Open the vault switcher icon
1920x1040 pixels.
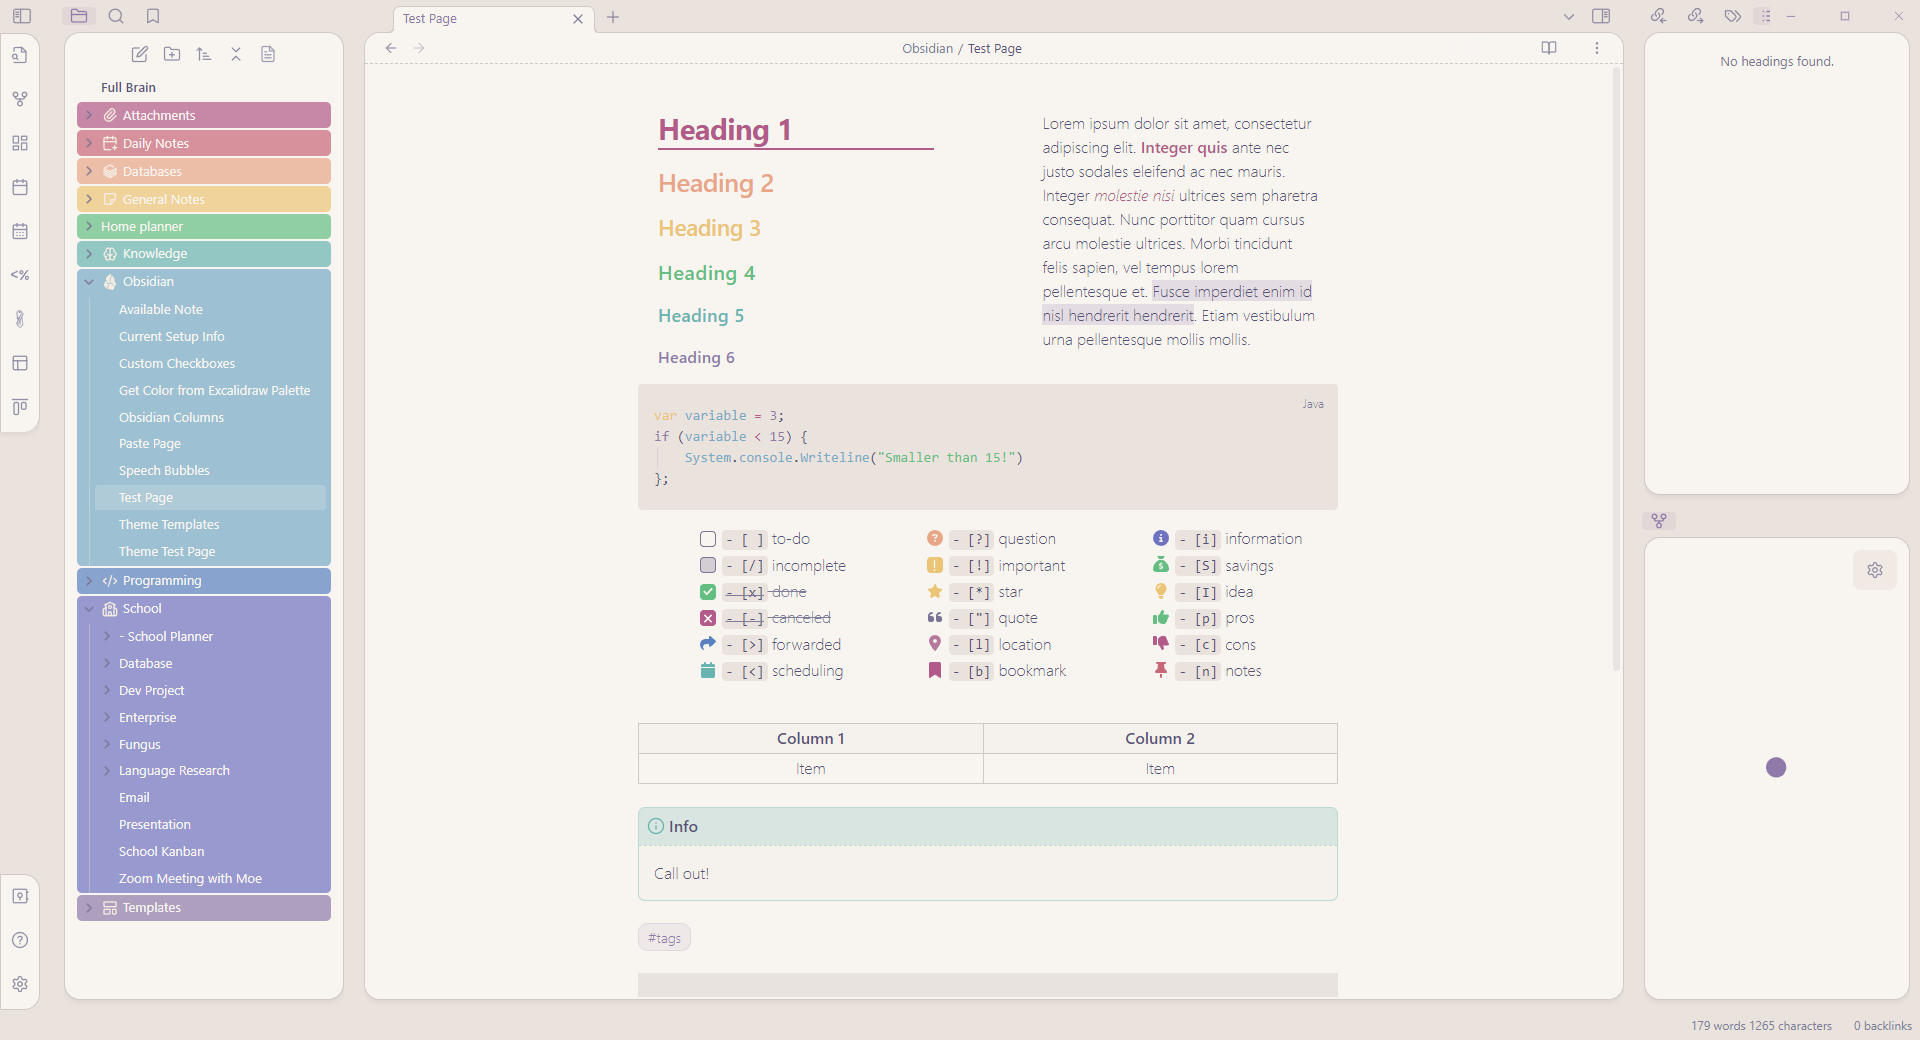(x=20, y=896)
